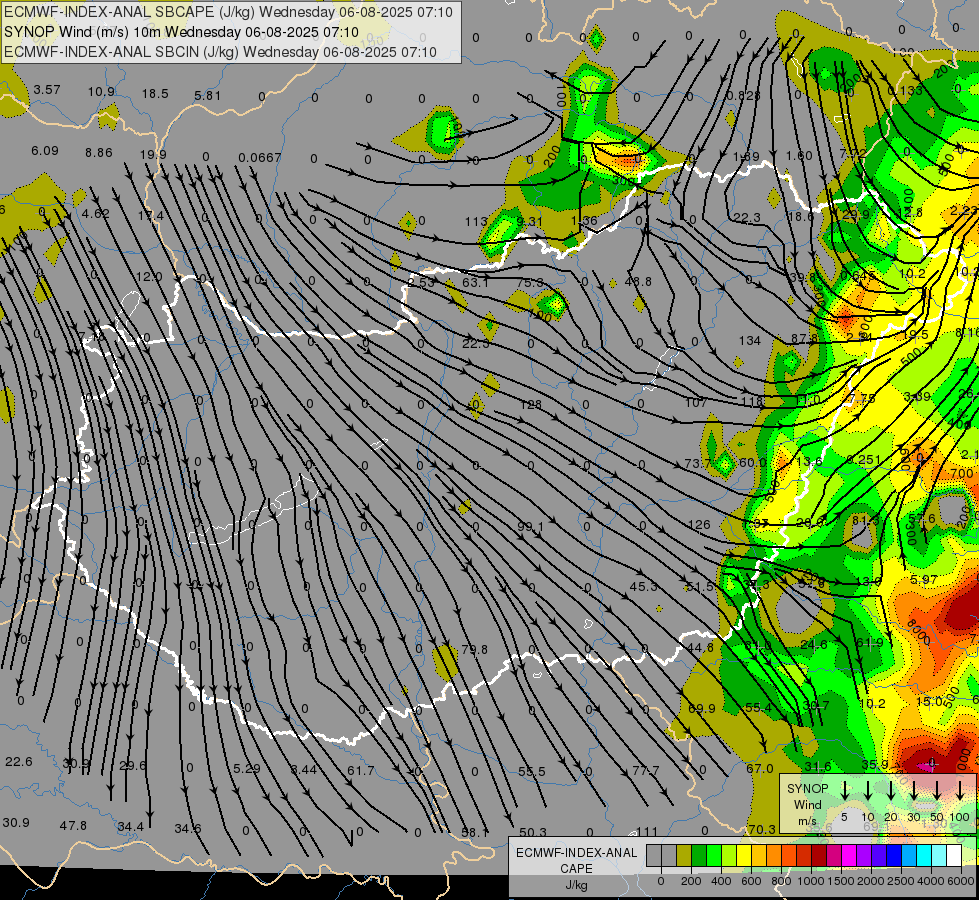The height and width of the screenshot is (900, 979).
Task: Click the map value 18.5
Action: coord(155,94)
